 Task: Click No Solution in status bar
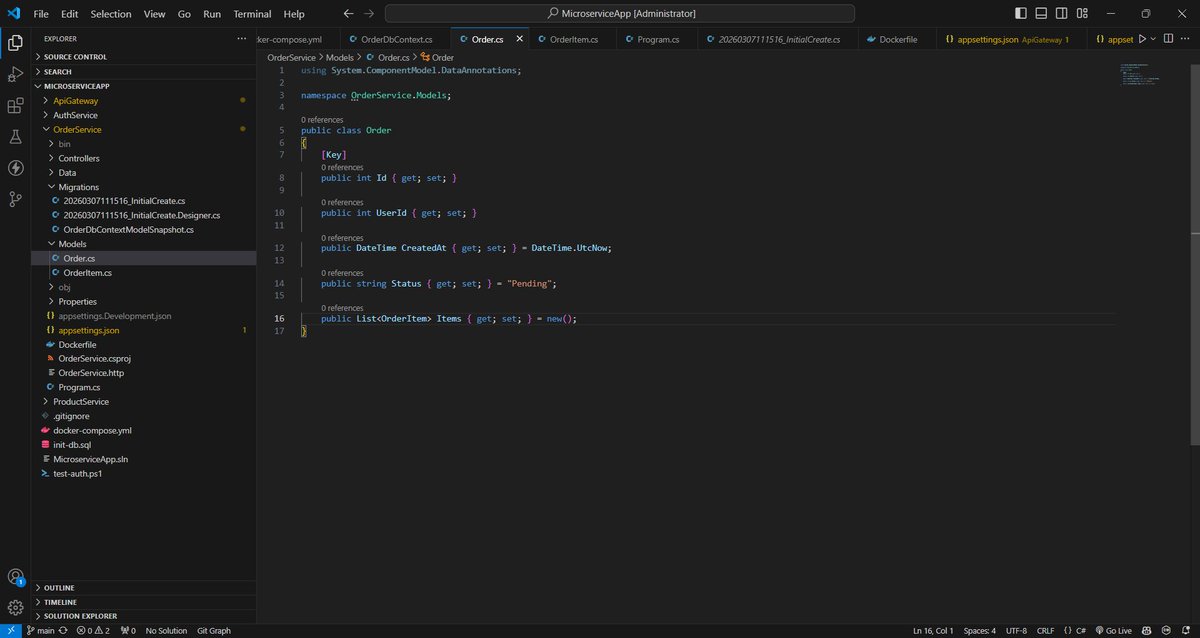[166, 631]
